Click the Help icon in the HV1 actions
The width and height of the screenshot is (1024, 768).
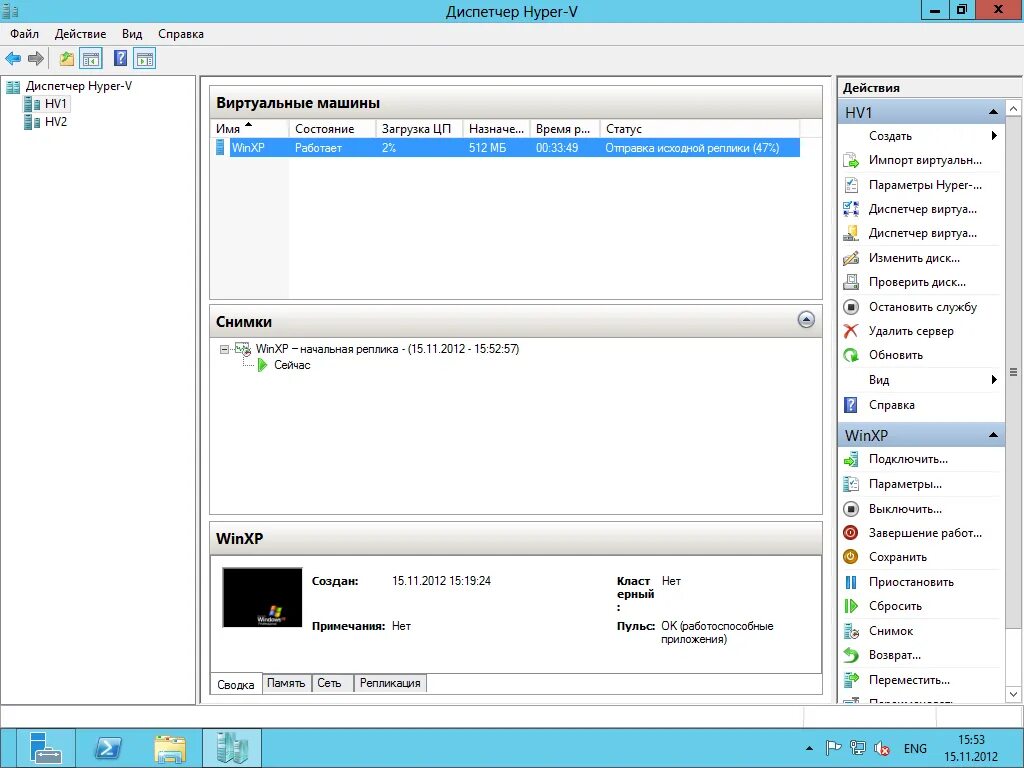pyautogui.click(x=851, y=405)
